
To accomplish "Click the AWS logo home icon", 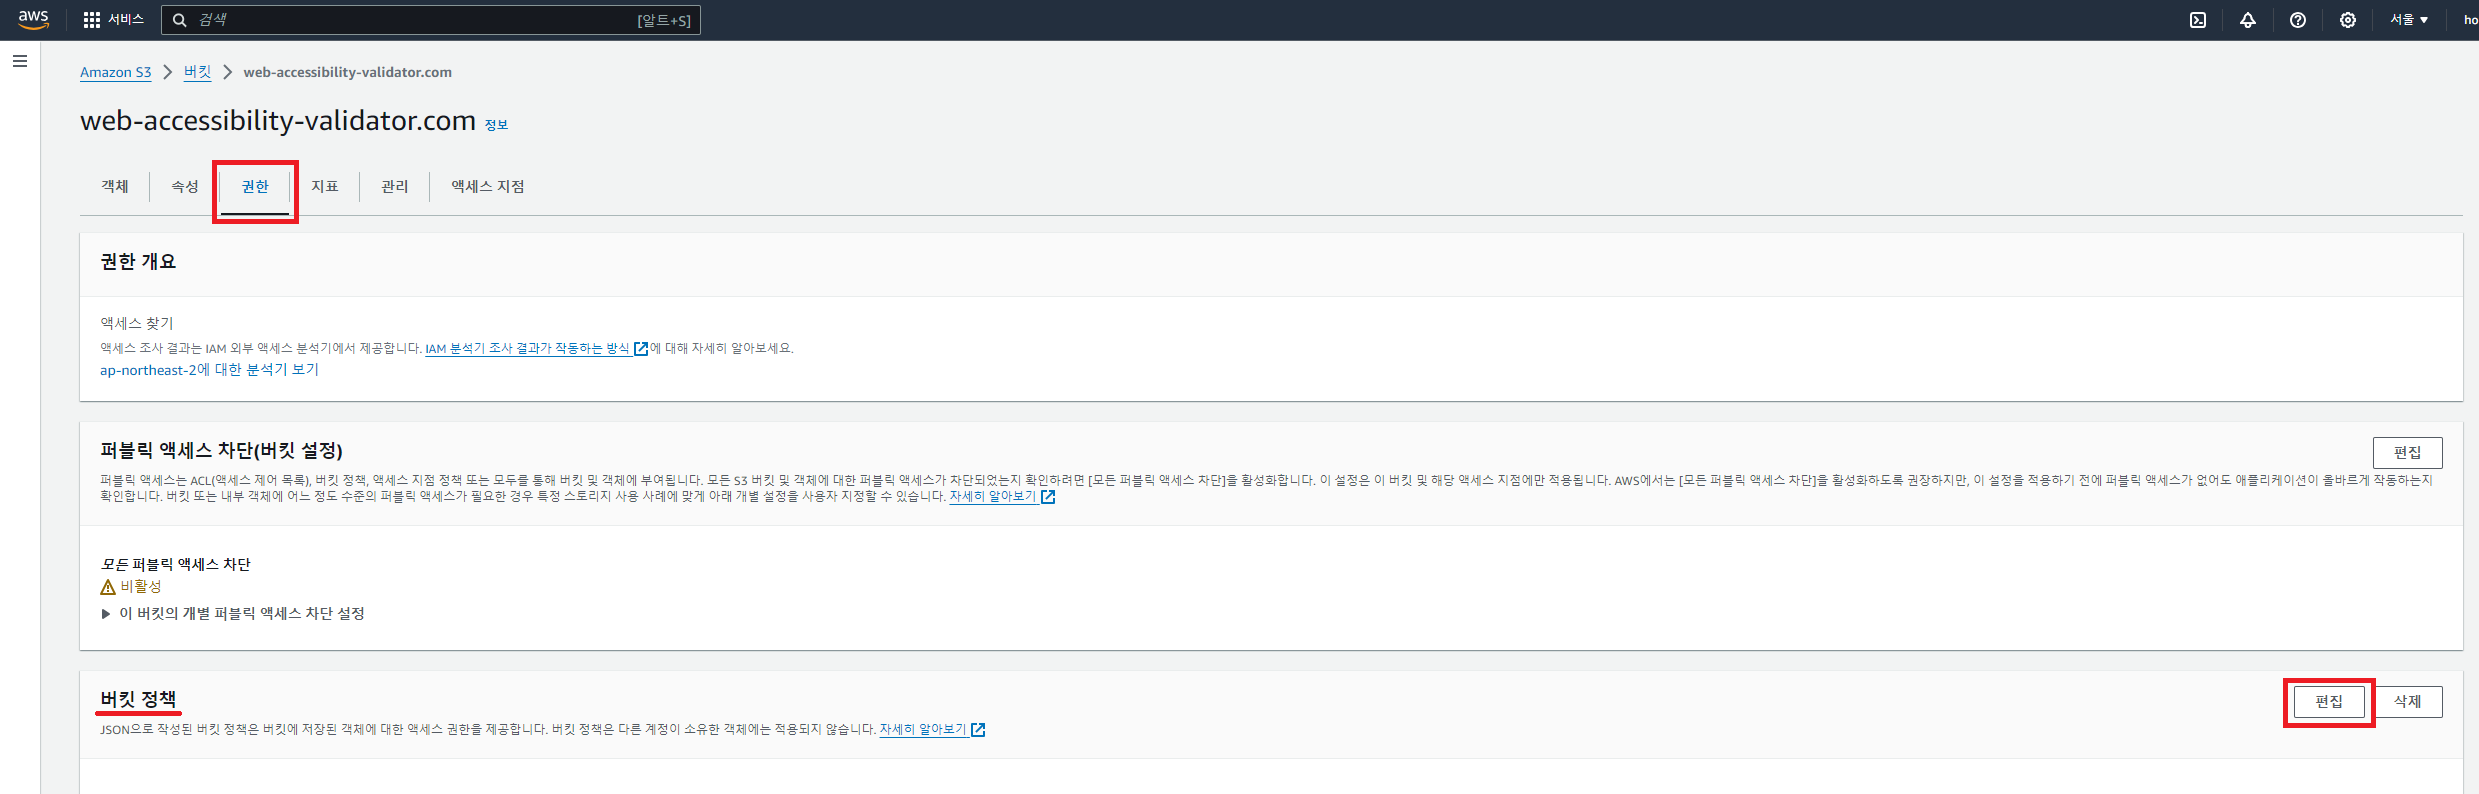I will pyautogui.click(x=33, y=20).
